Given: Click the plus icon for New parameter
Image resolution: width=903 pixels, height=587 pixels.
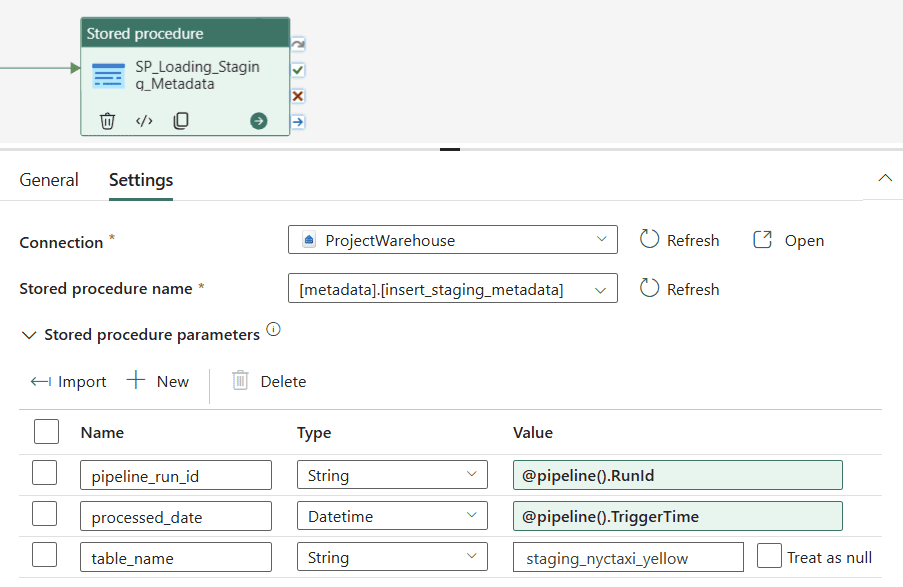Looking at the screenshot, I should [x=136, y=380].
